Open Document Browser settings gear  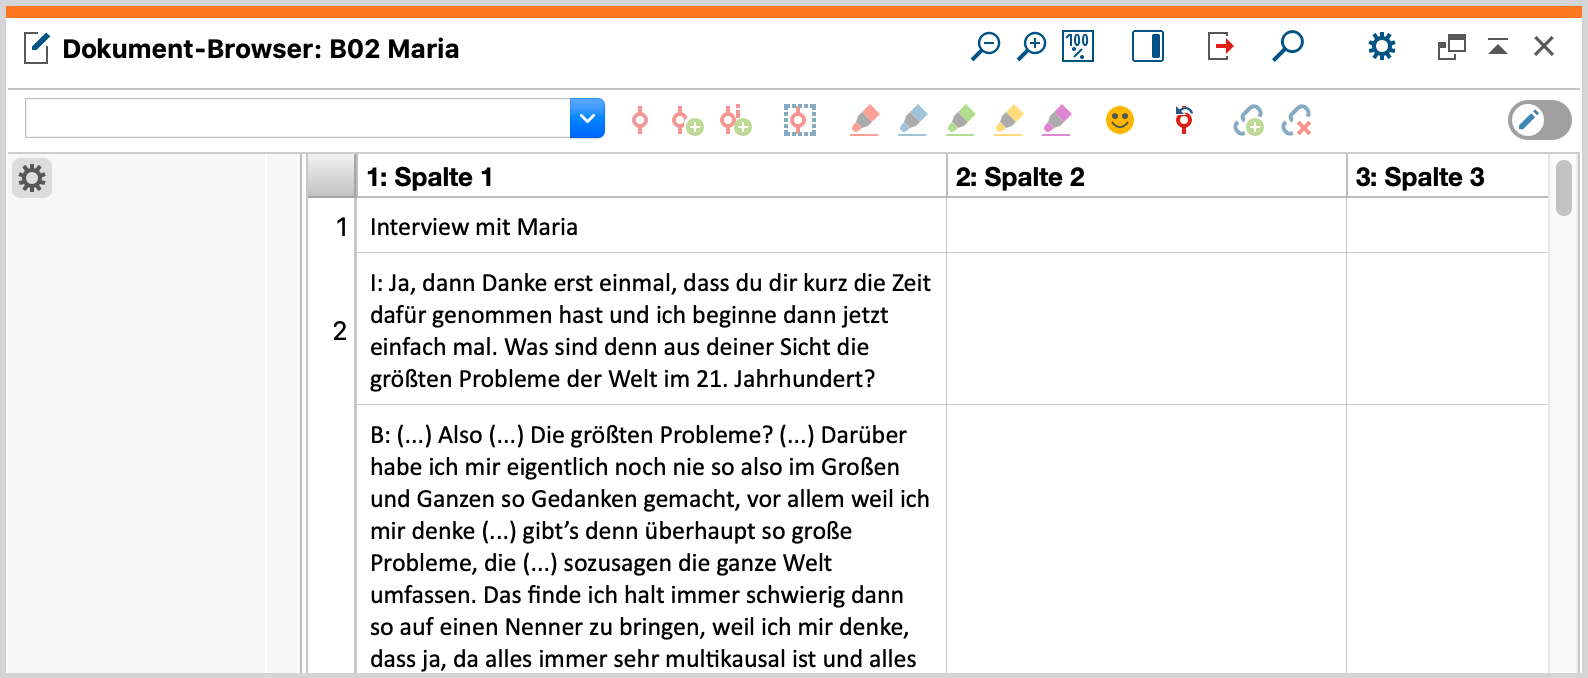(1381, 46)
